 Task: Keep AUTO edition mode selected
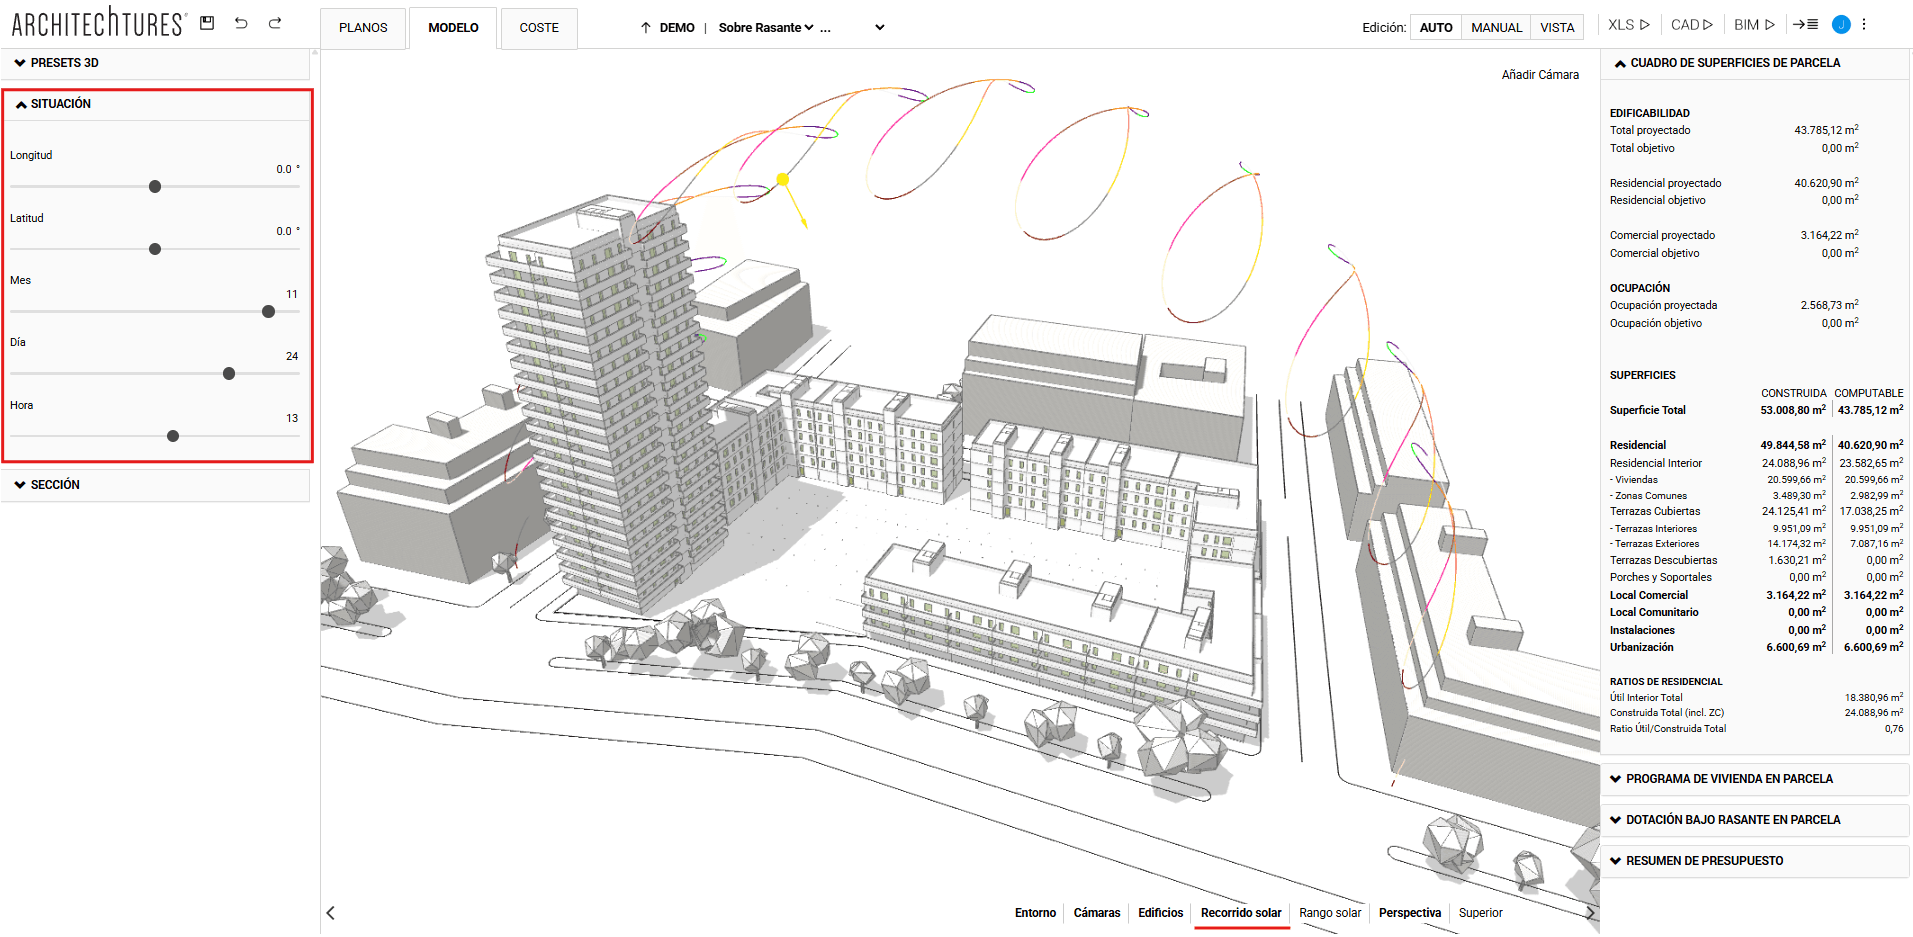[x=1436, y=27]
